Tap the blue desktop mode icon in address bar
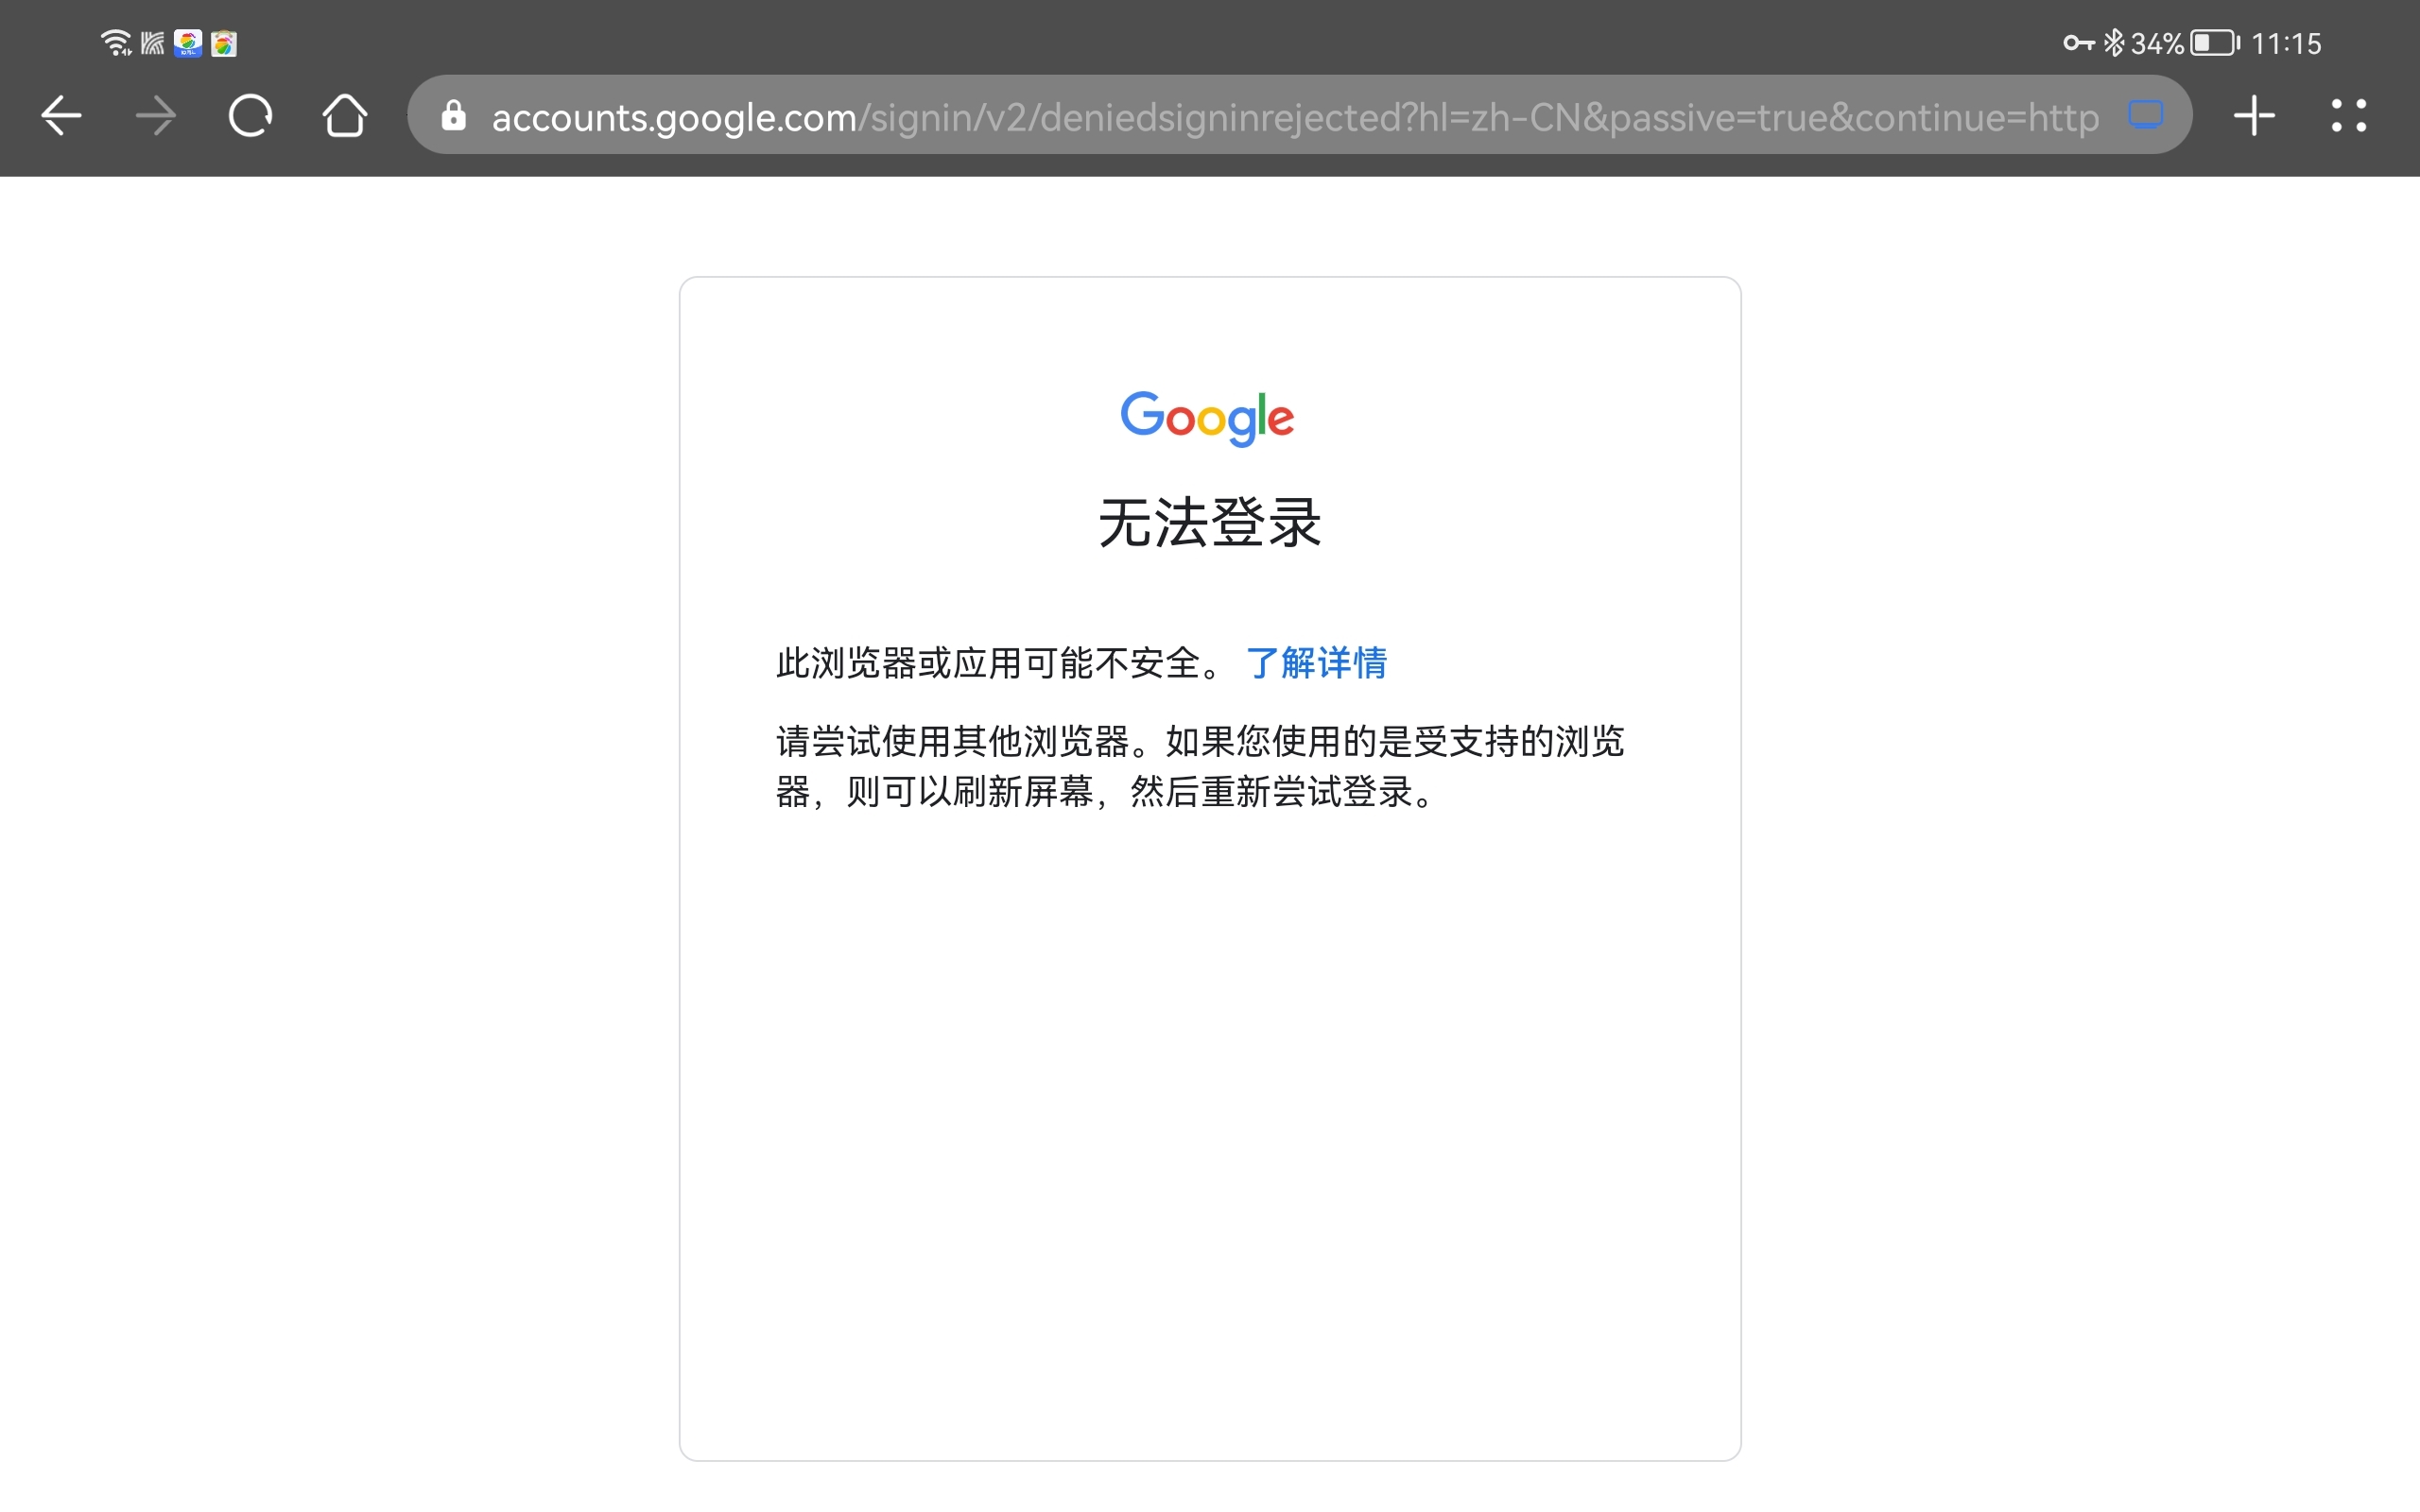 click(2146, 115)
